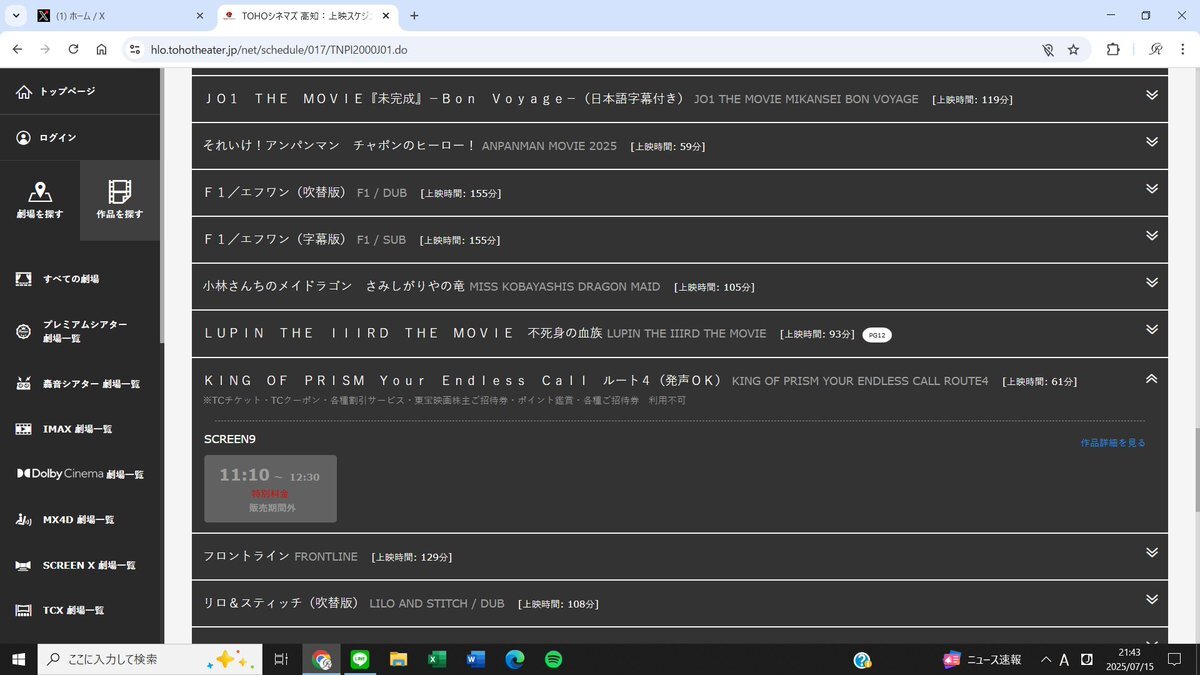Open すべての劇場 in the sidebar
The height and width of the screenshot is (675, 1200).
pyautogui.click(x=57, y=279)
